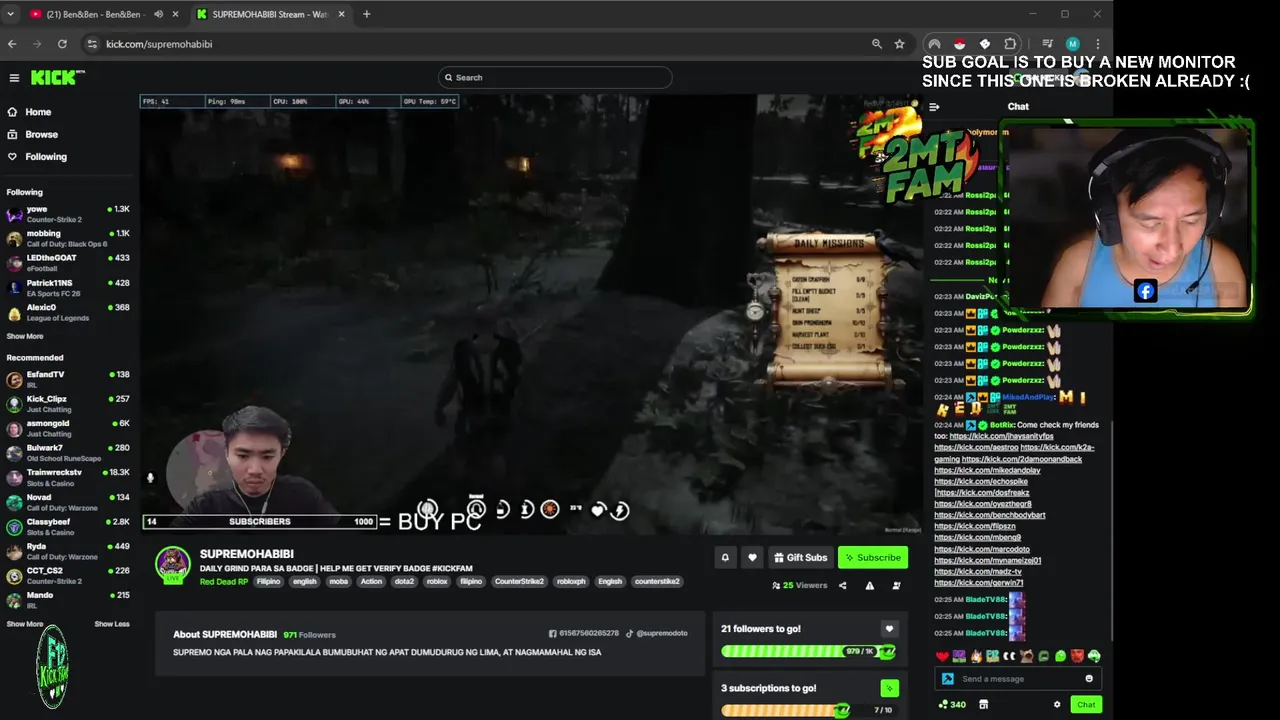
Task: Select the CounterStrike2 stream tag
Action: [x=519, y=582]
